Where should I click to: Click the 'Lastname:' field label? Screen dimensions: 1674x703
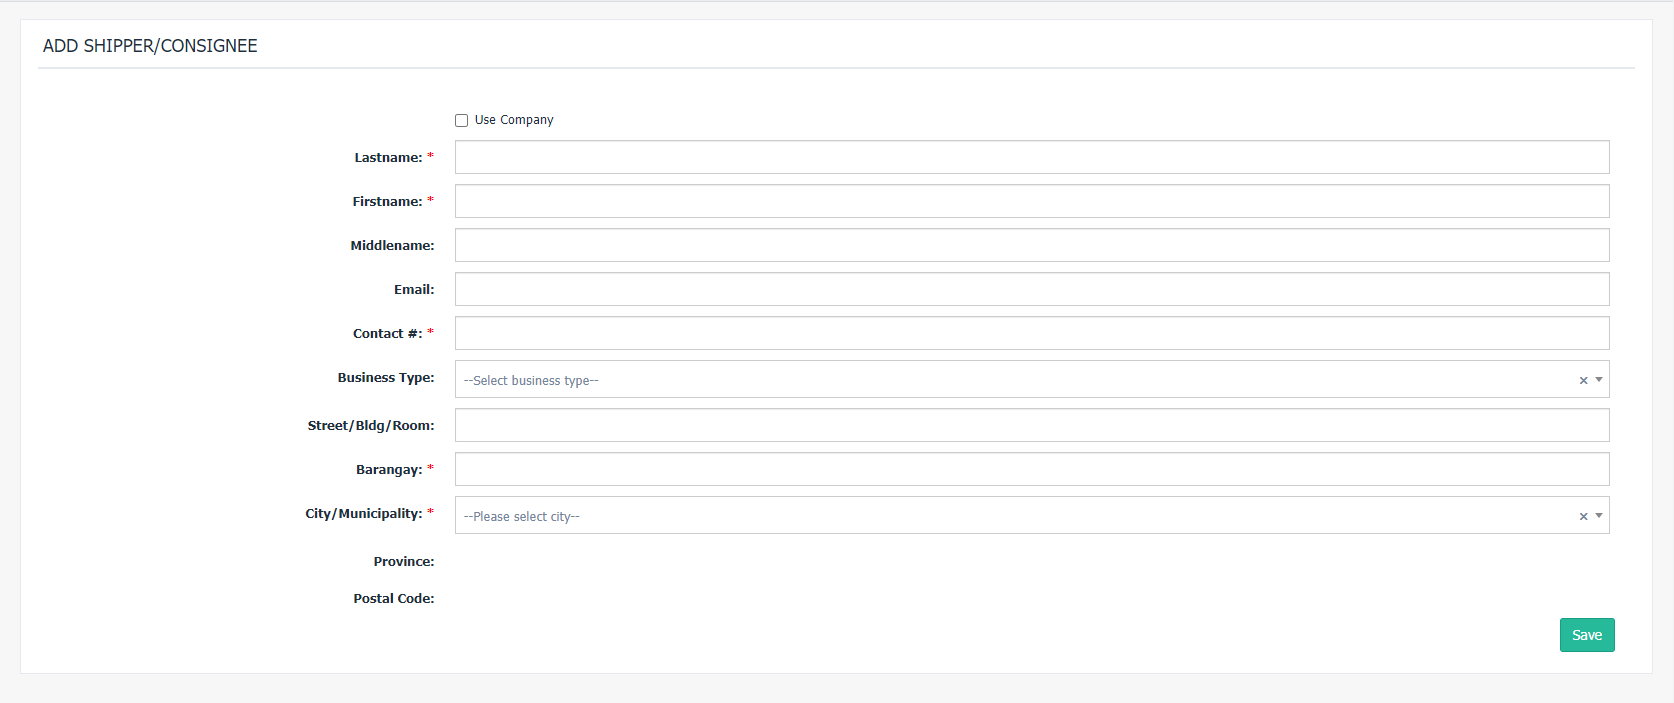point(388,158)
